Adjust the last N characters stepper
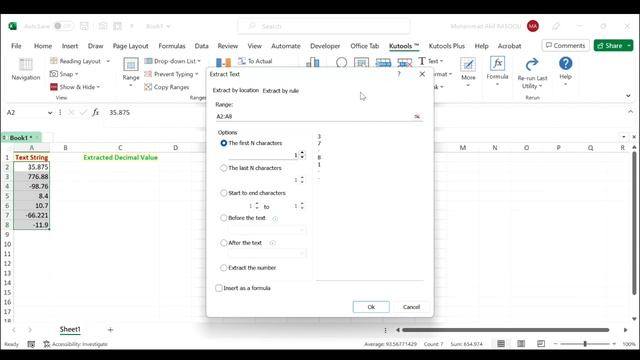The width and height of the screenshot is (640, 360). (x=302, y=180)
